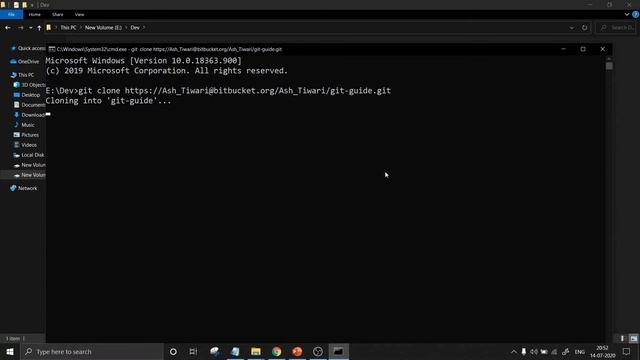Screen dimensions: 640x360
Task: Select 'This PC' in the address breadcrumb
Action: [68, 28]
